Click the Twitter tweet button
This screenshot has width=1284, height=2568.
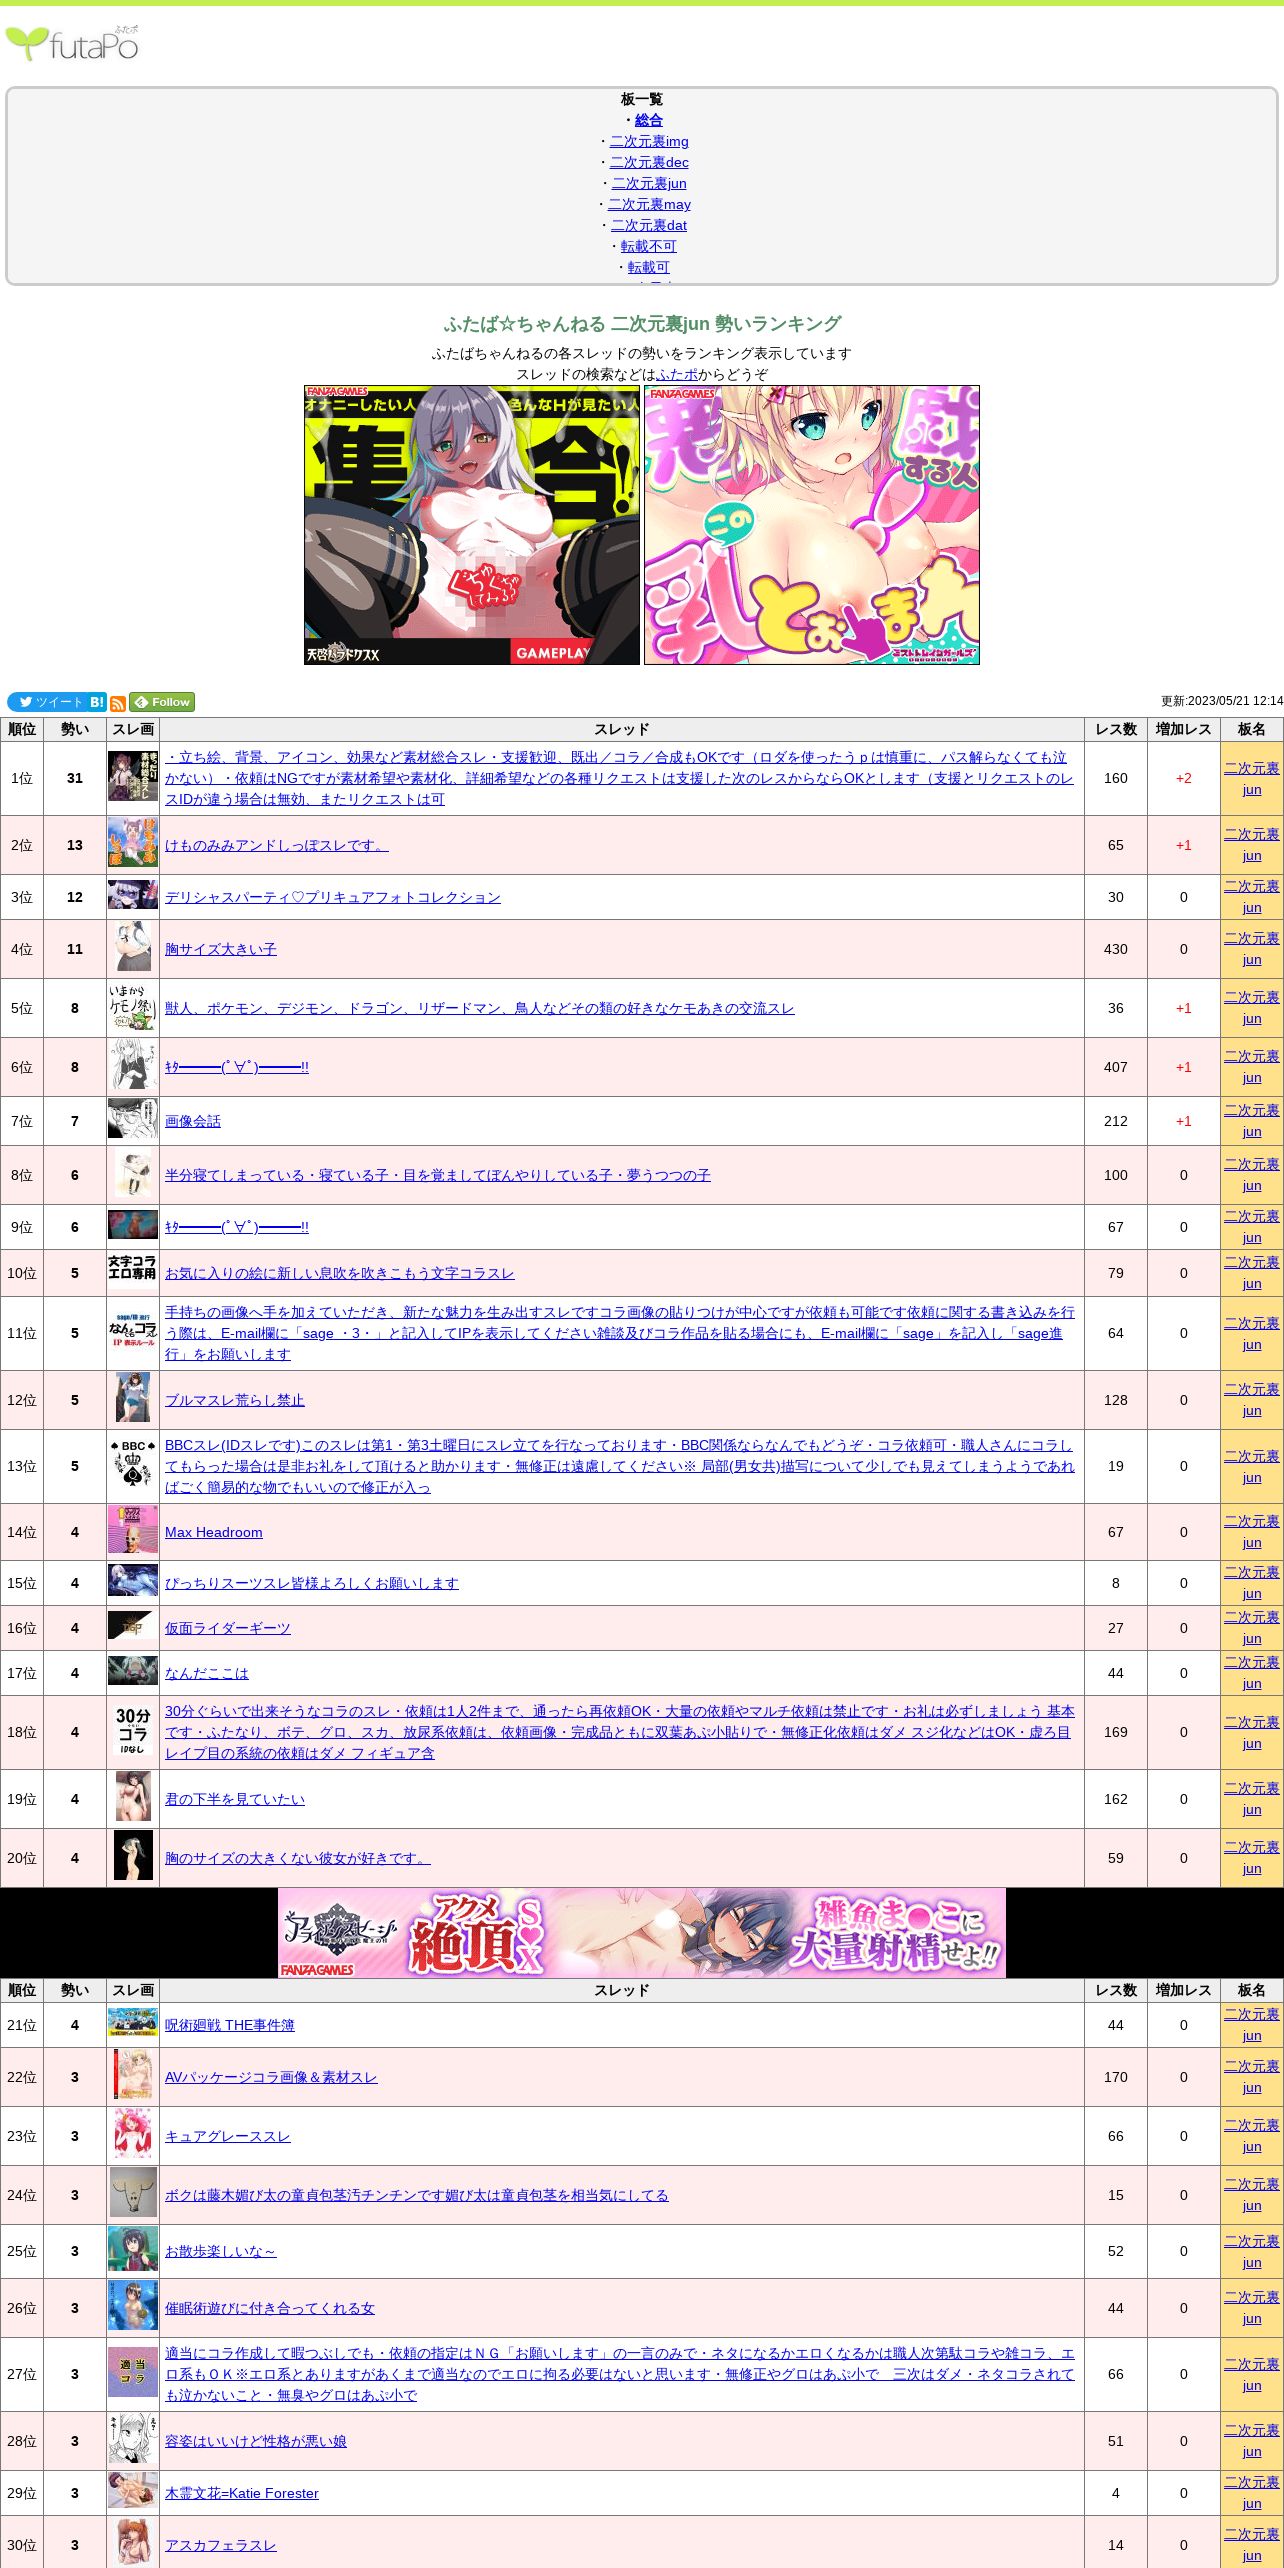pyautogui.click(x=47, y=702)
